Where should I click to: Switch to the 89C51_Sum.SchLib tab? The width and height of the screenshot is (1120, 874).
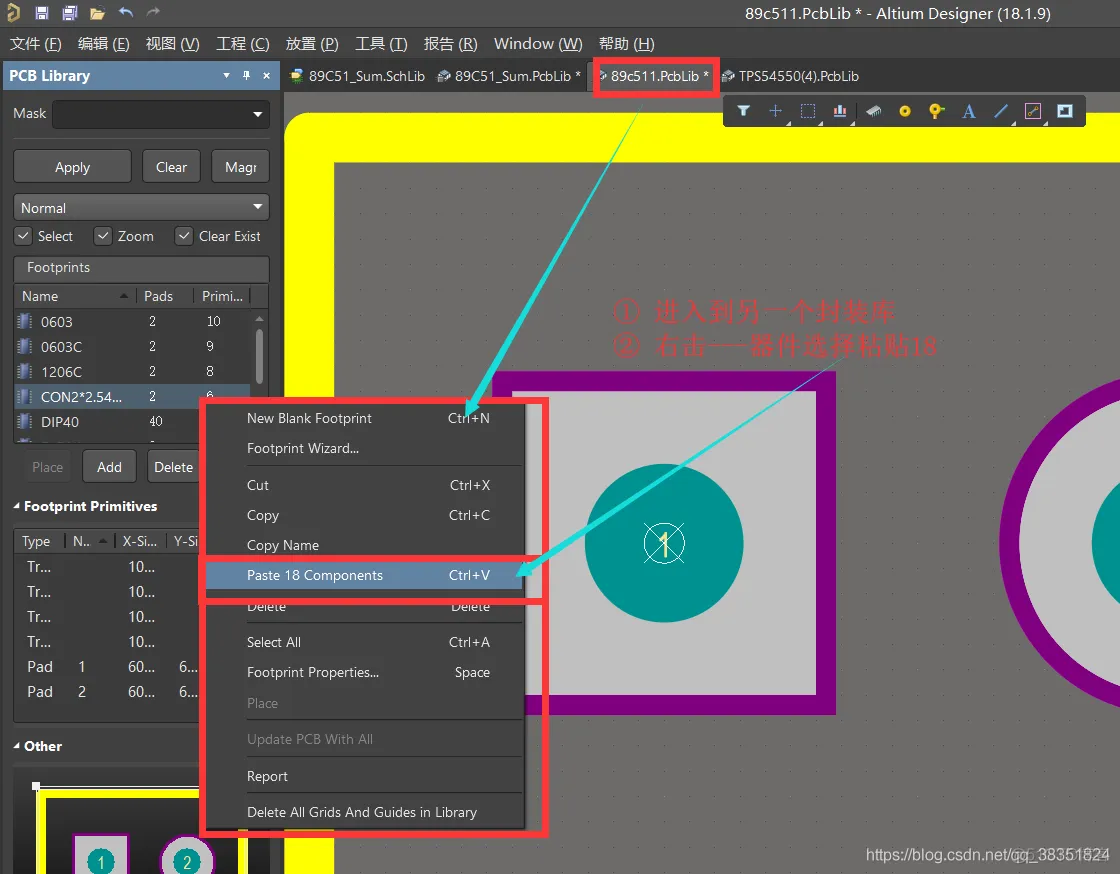coord(357,76)
